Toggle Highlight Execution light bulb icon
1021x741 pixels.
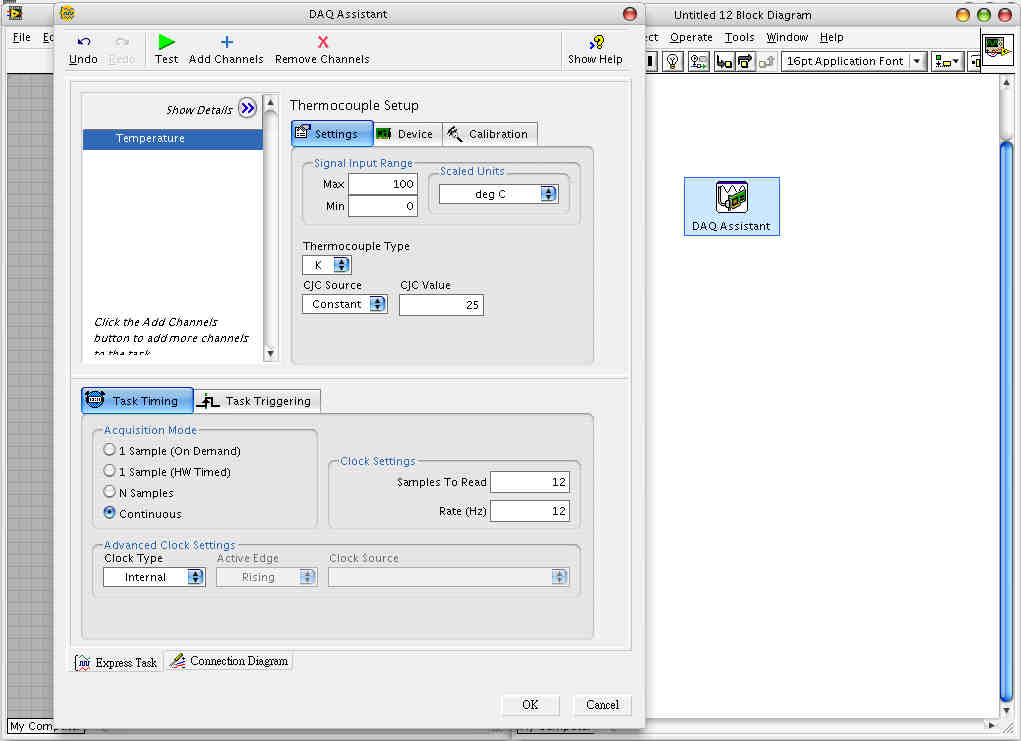(x=673, y=61)
